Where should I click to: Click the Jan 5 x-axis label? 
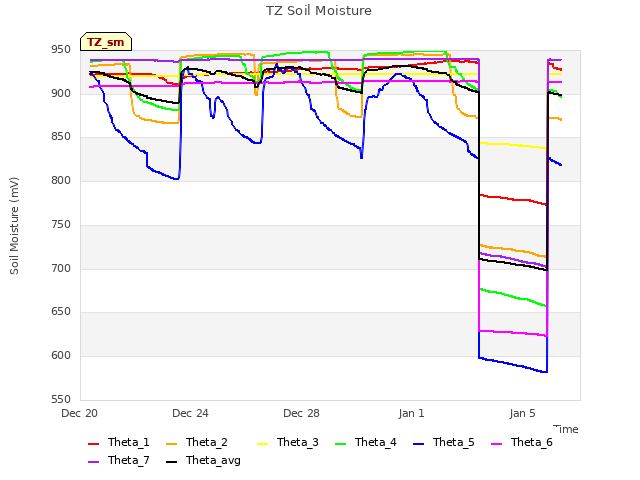(522, 413)
